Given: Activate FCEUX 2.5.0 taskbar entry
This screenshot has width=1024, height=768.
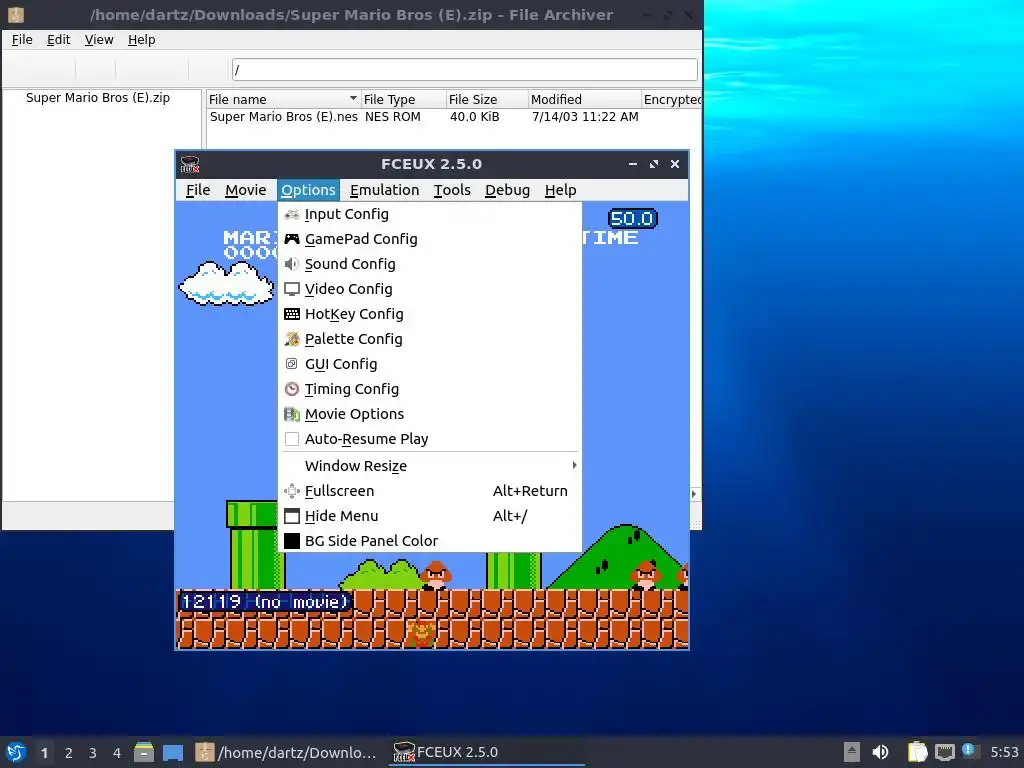Looking at the screenshot, I should pyautogui.click(x=487, y=752).
